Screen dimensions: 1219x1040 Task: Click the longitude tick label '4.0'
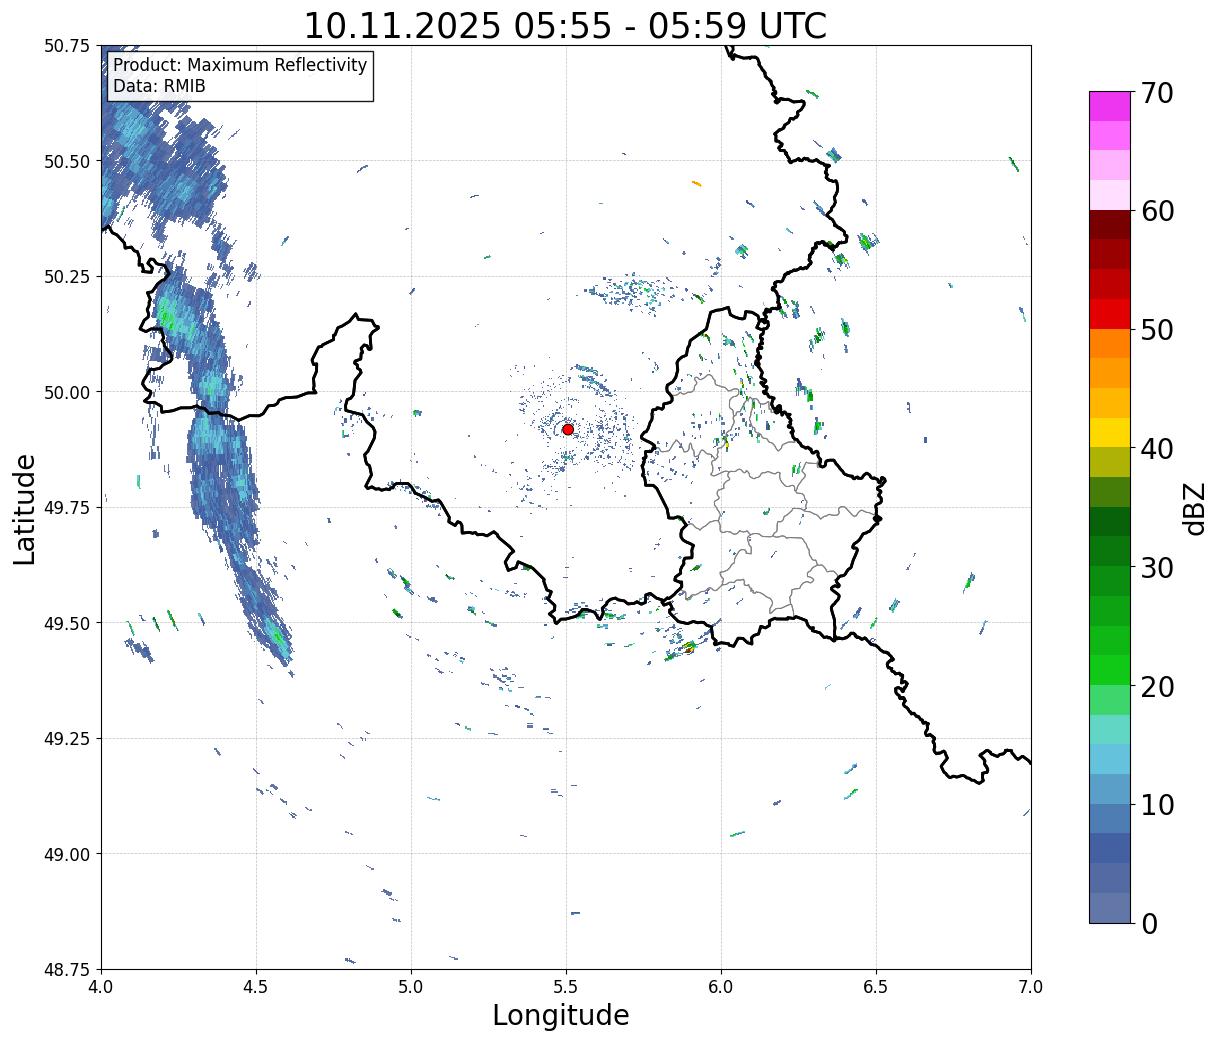[x=101, y=987]
